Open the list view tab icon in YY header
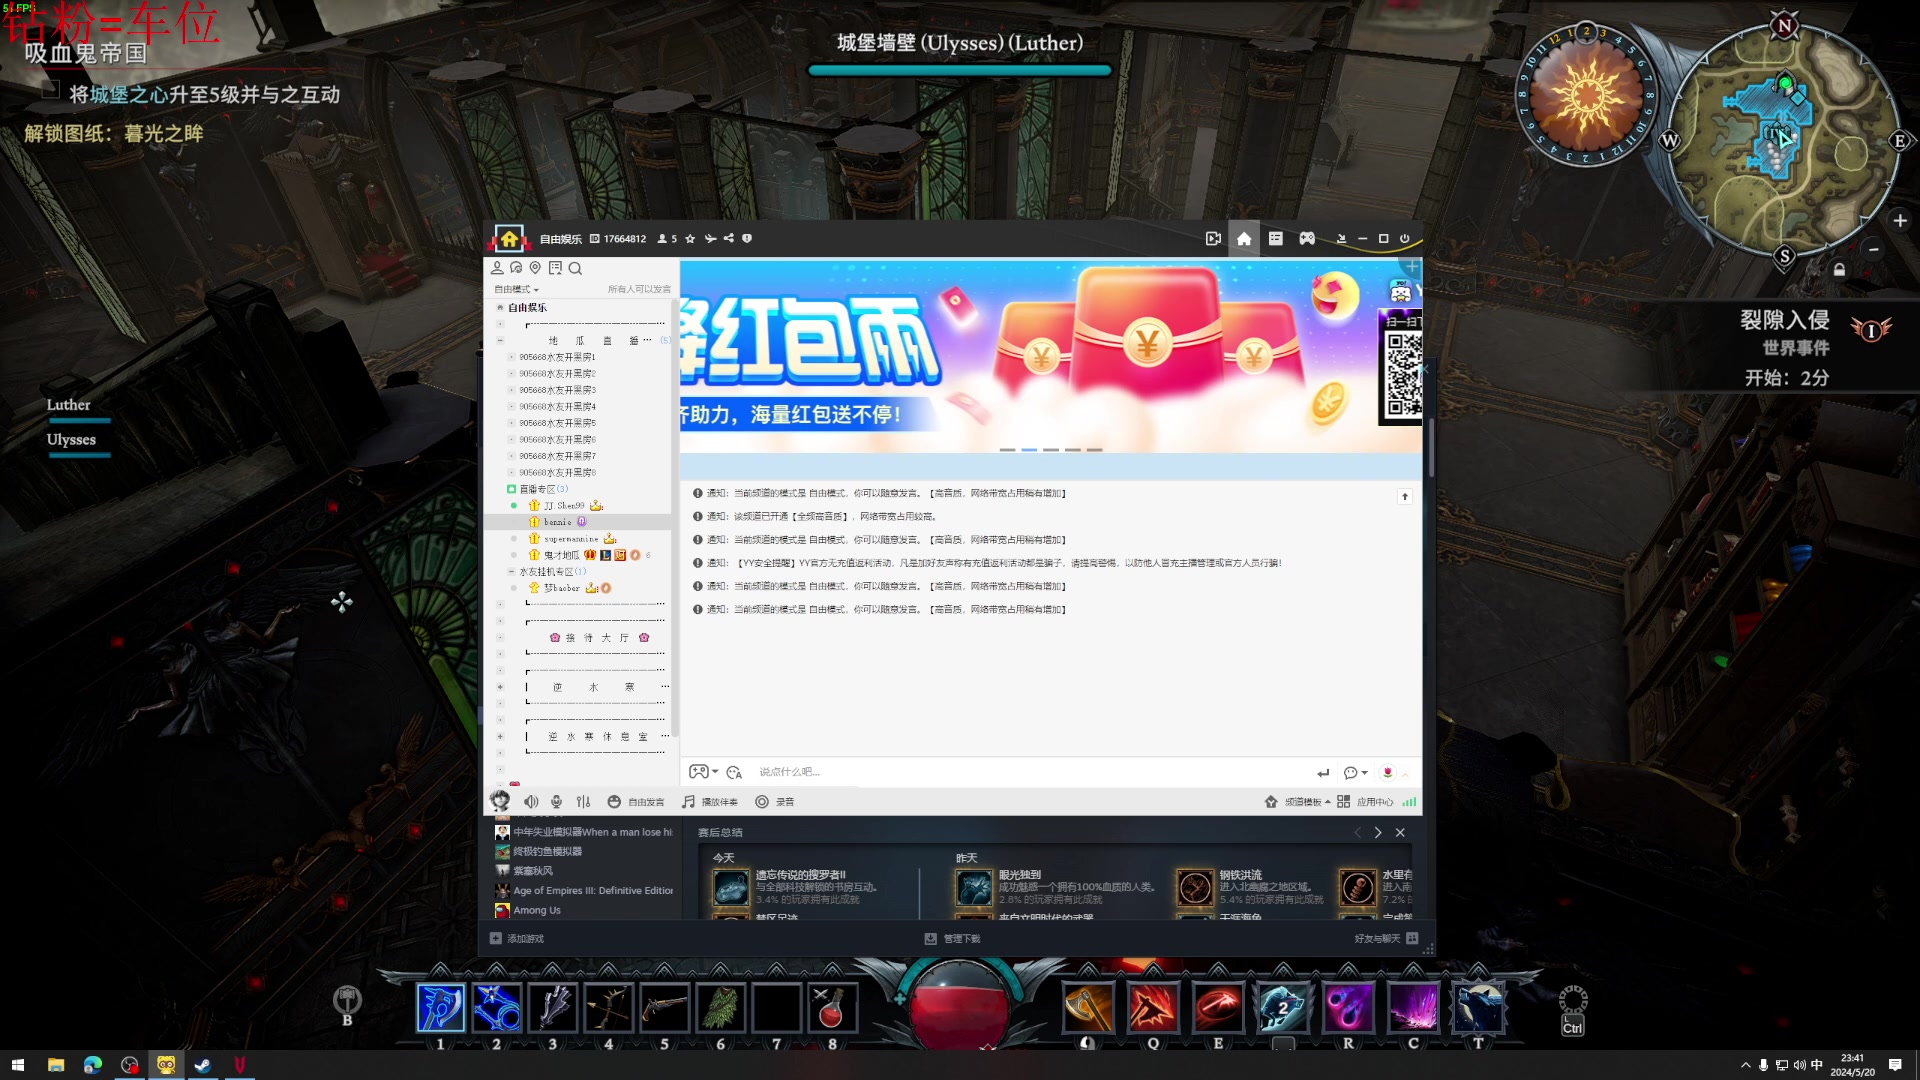This screenshot has width=1920, height=1080. tap(1276, 238)
